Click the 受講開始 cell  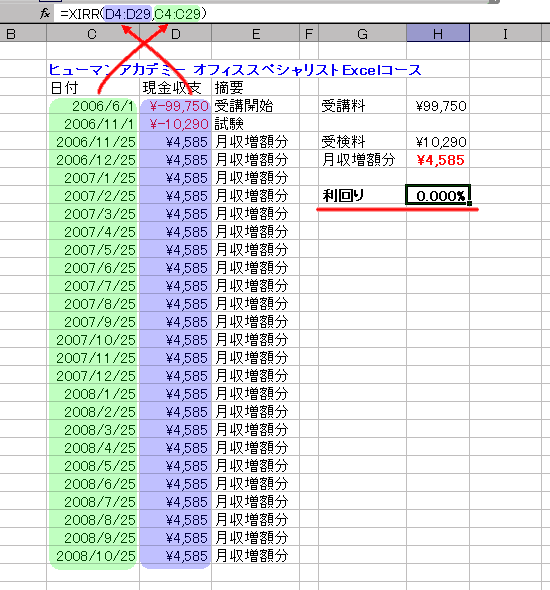[255, 106]
